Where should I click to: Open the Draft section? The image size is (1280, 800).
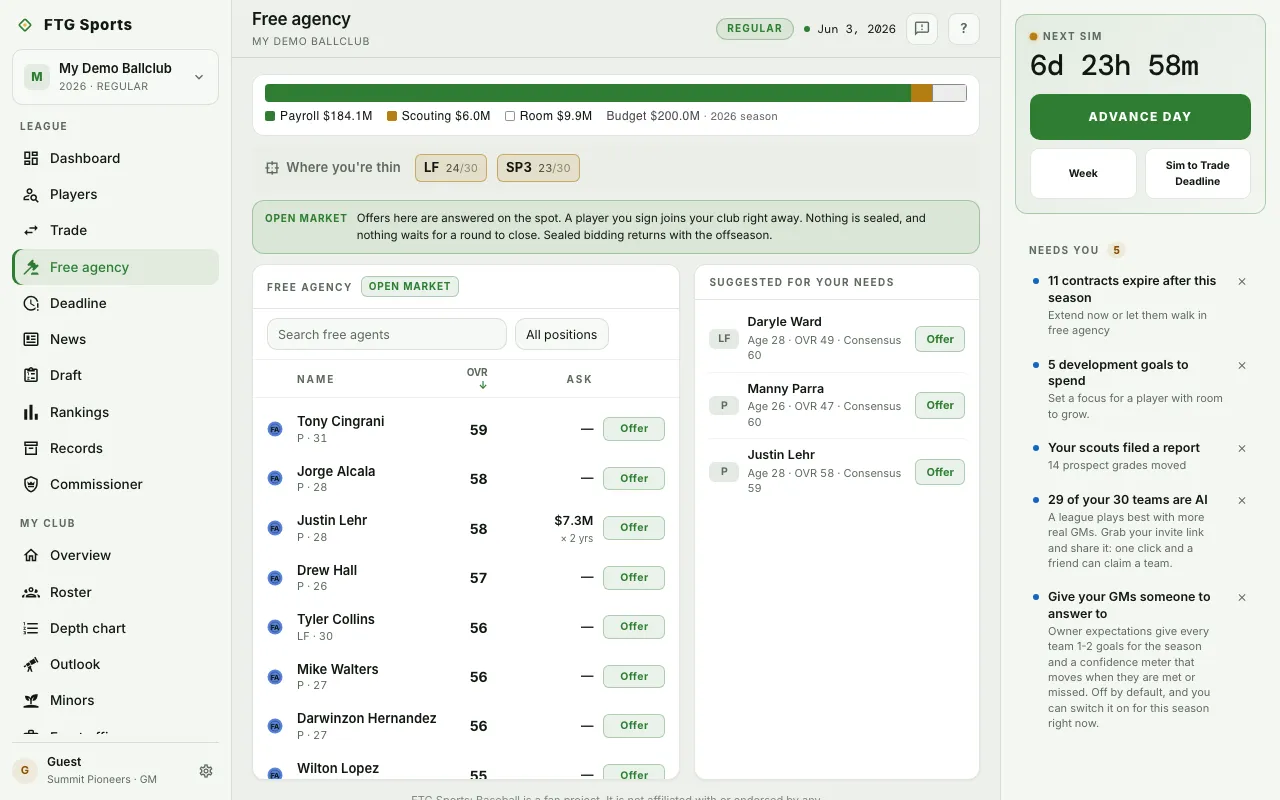click(115, 375)
